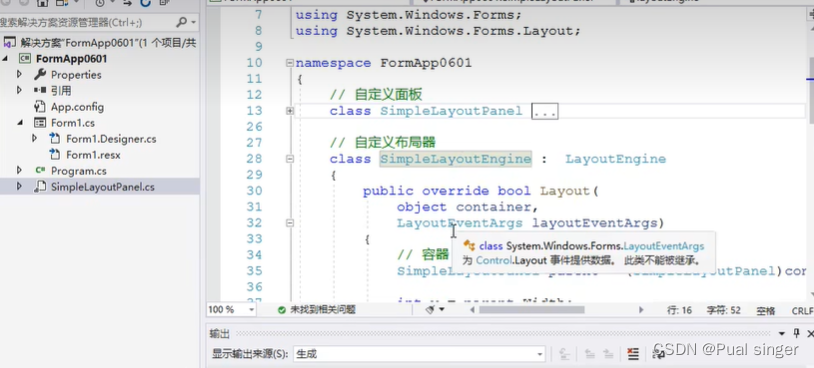The width and height of the screenshot is (814, 368).
Task: Click the Form1.resx file icon
Action: pyautogui.click(x=55, y=155)
